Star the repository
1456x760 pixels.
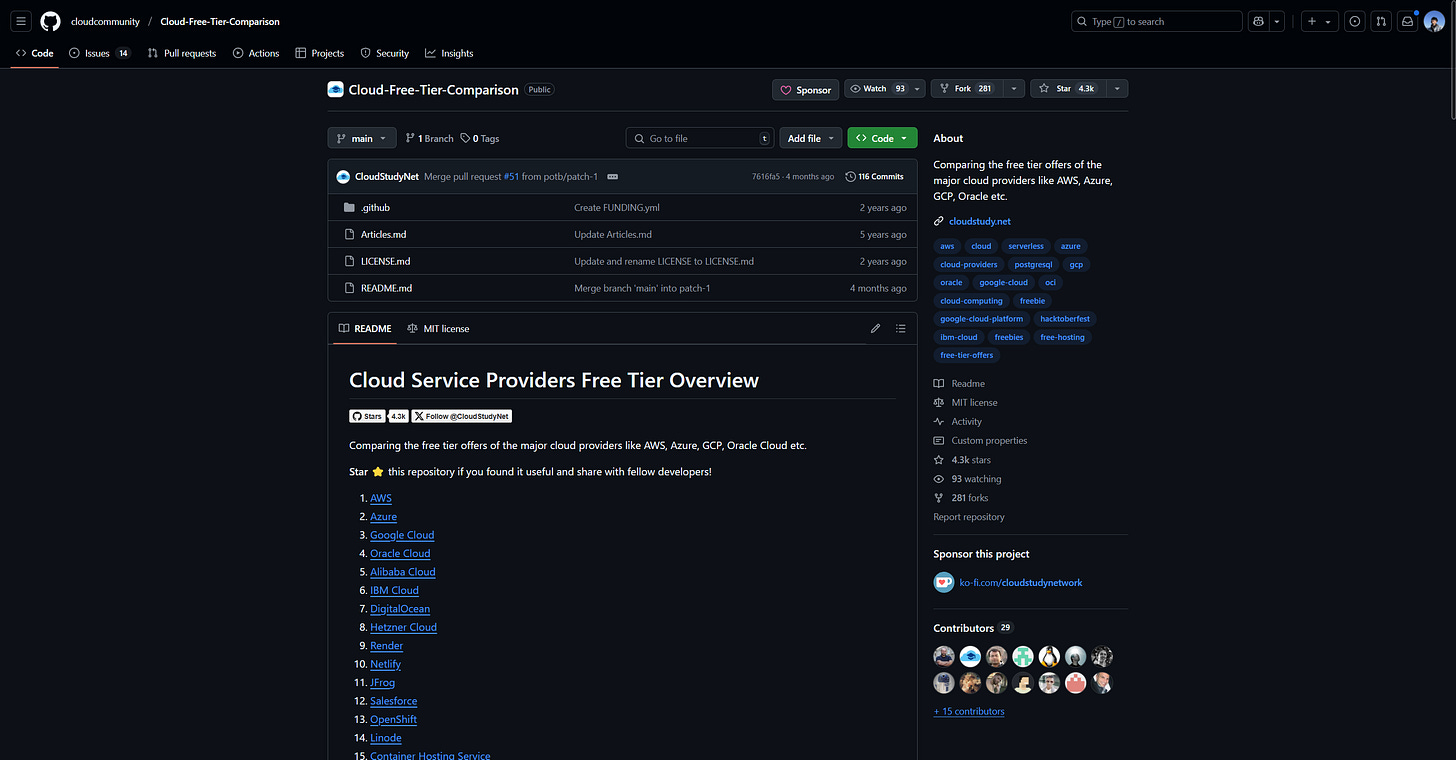pyautogui.click(x=1068, y=89)
